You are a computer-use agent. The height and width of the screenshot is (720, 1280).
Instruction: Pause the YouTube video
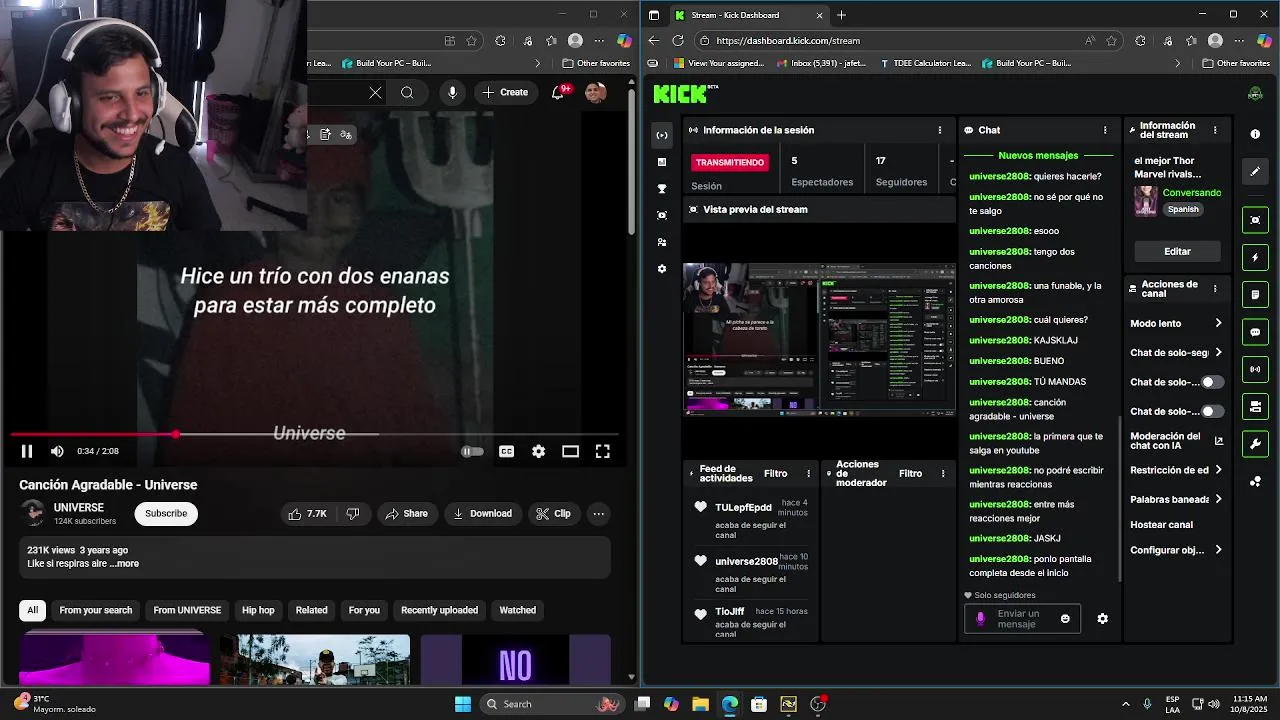pos(27,451)
